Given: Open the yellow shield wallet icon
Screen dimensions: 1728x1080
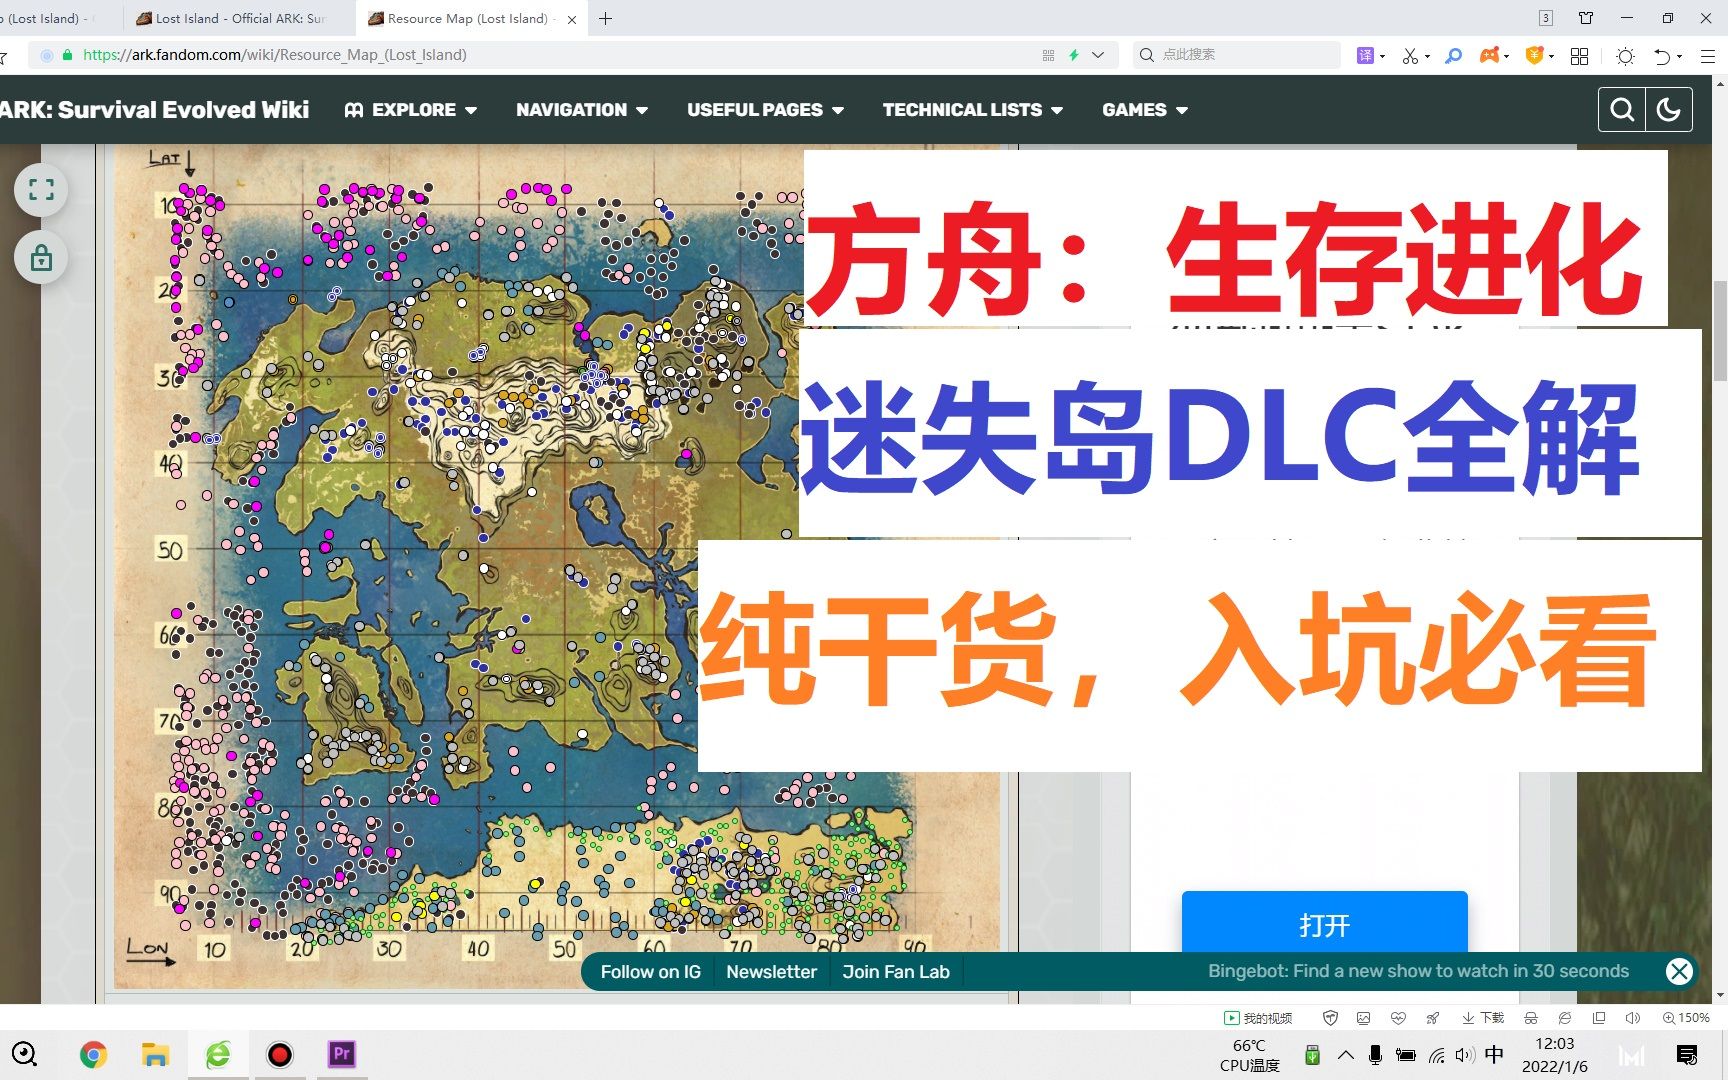Looking at the screenshot, I should [x=1534, y=55].
